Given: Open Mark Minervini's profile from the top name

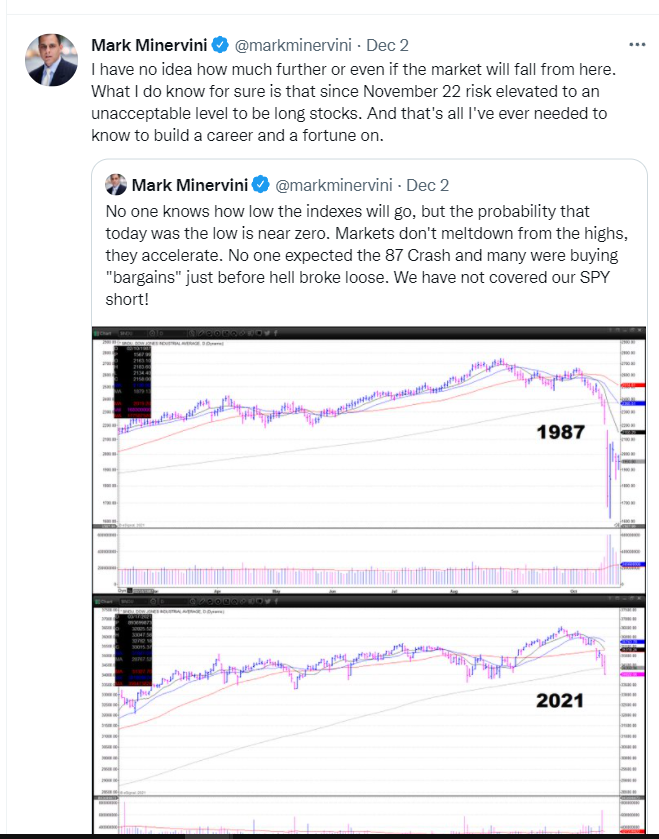Looking at the screenshot, I should (x=148, y=45).
